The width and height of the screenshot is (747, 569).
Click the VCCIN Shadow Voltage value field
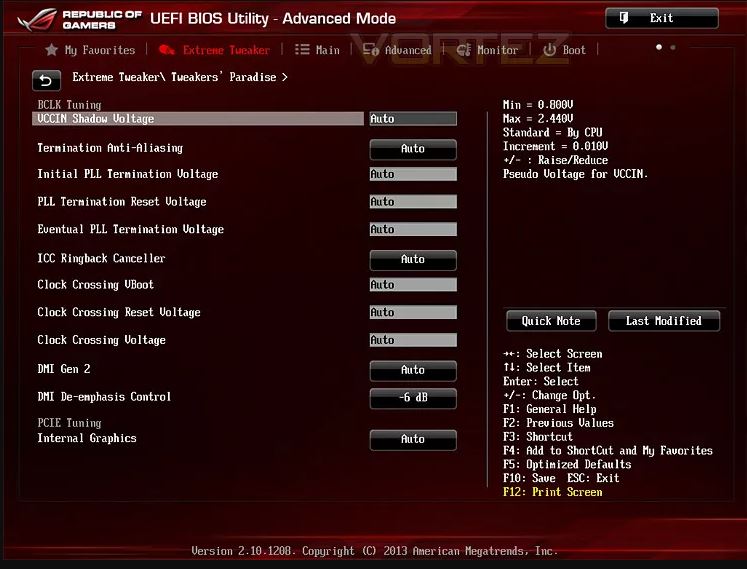pyautogui.click(x=413, y=119)
